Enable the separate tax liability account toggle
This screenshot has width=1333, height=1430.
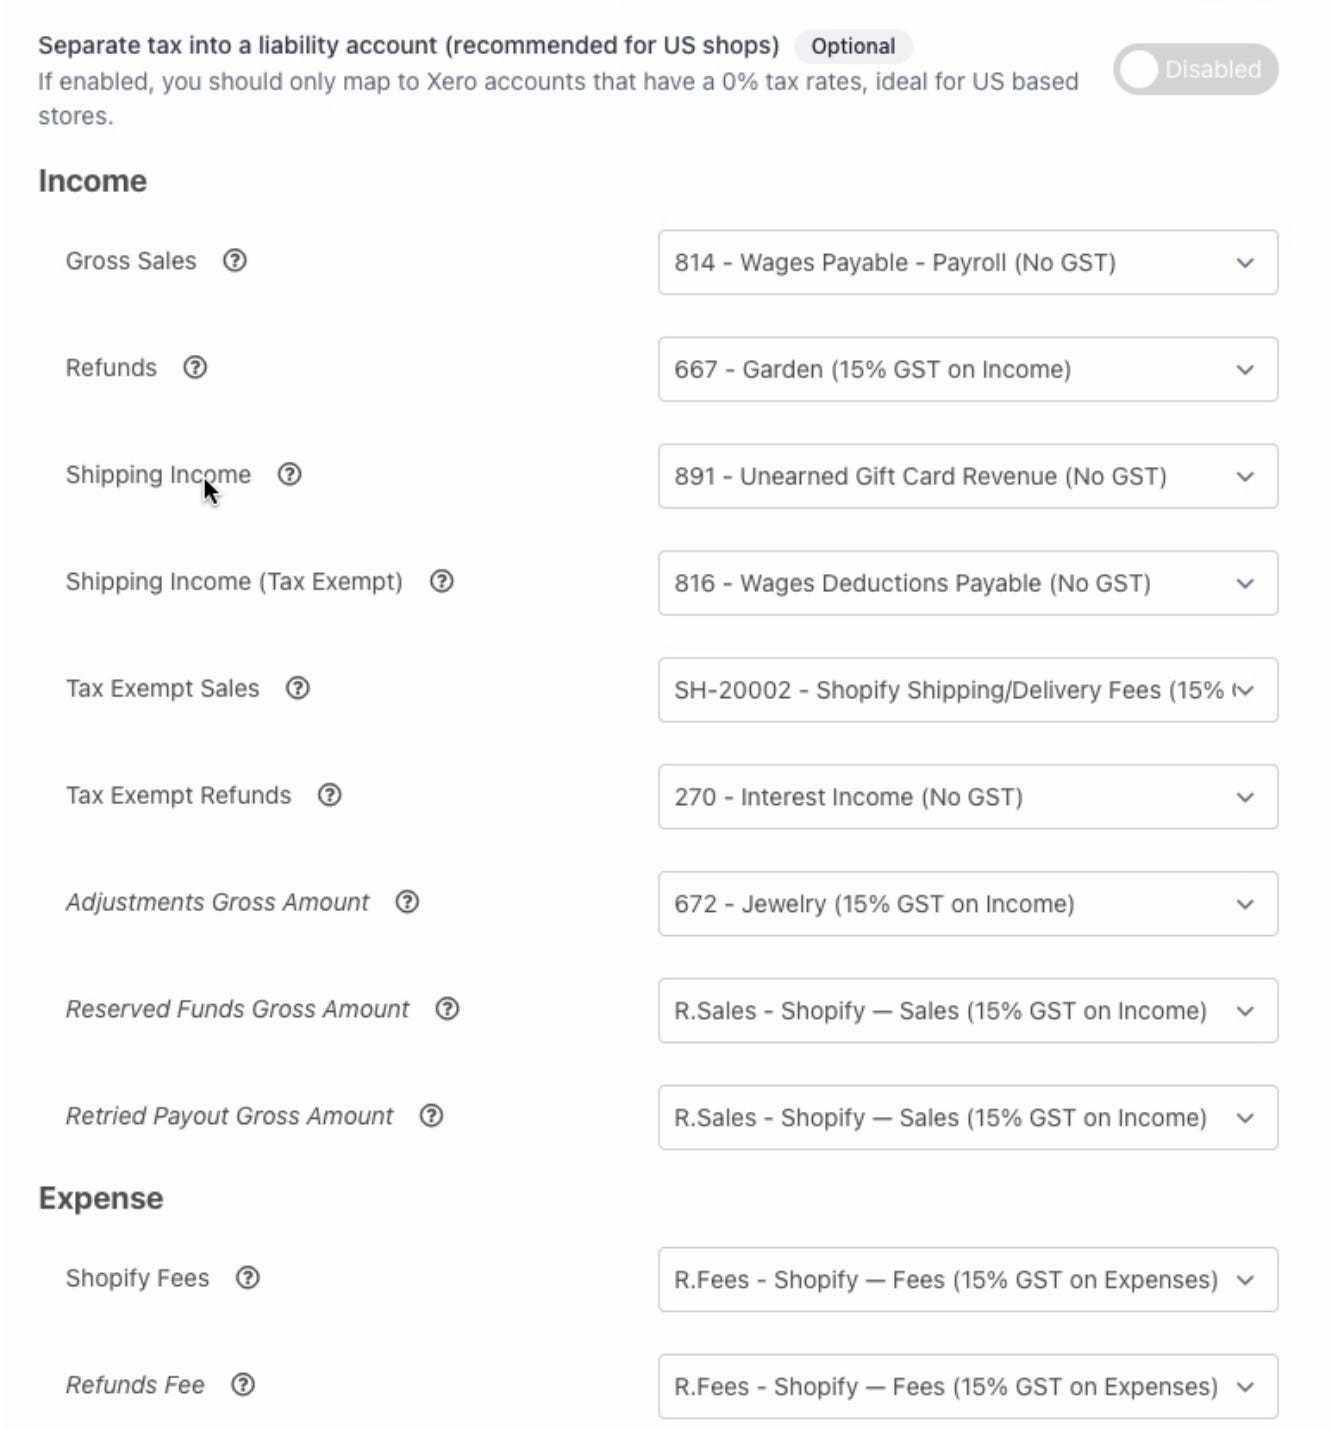click(x=1196, y=69)
